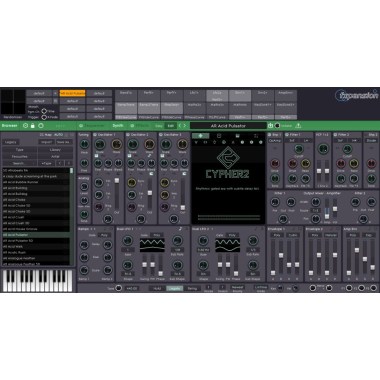Viewport: 380px width, 380px height.
Task: Toggle Oscillator 2 power button
Action: click(x=128, y=135)
